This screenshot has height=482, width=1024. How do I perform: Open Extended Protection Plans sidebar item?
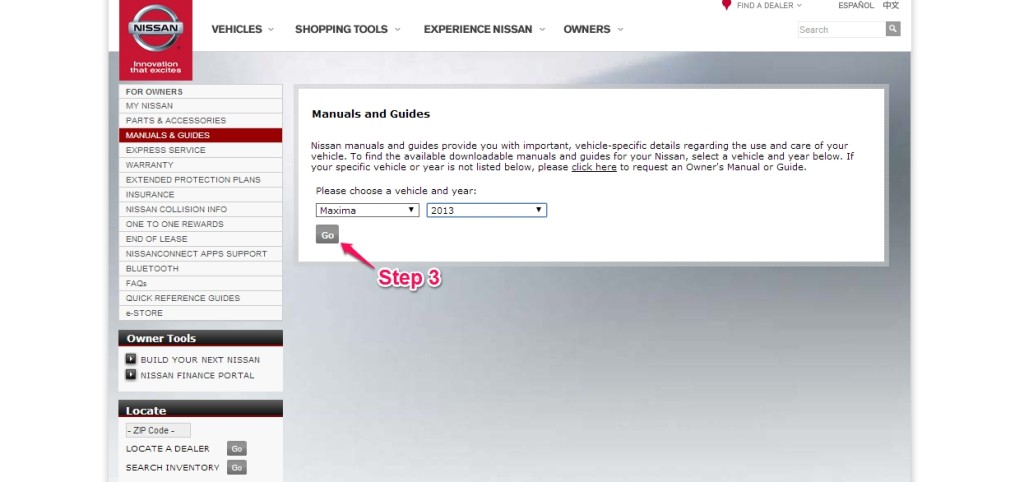(200, 180)
